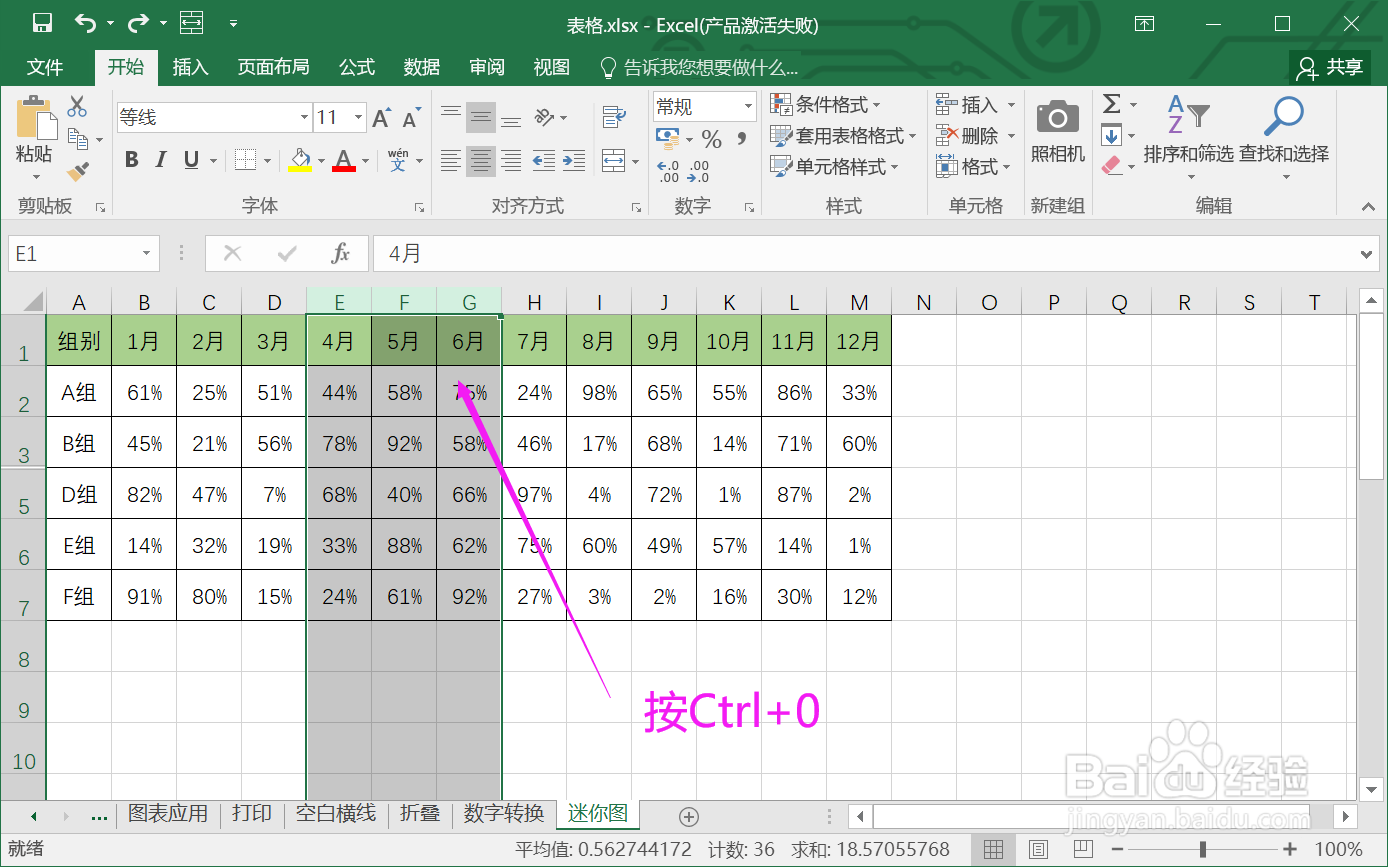Click the 查找和选择 magnifier icon
Viewport: 1388px width, 867px height.
click(1283, 115)
